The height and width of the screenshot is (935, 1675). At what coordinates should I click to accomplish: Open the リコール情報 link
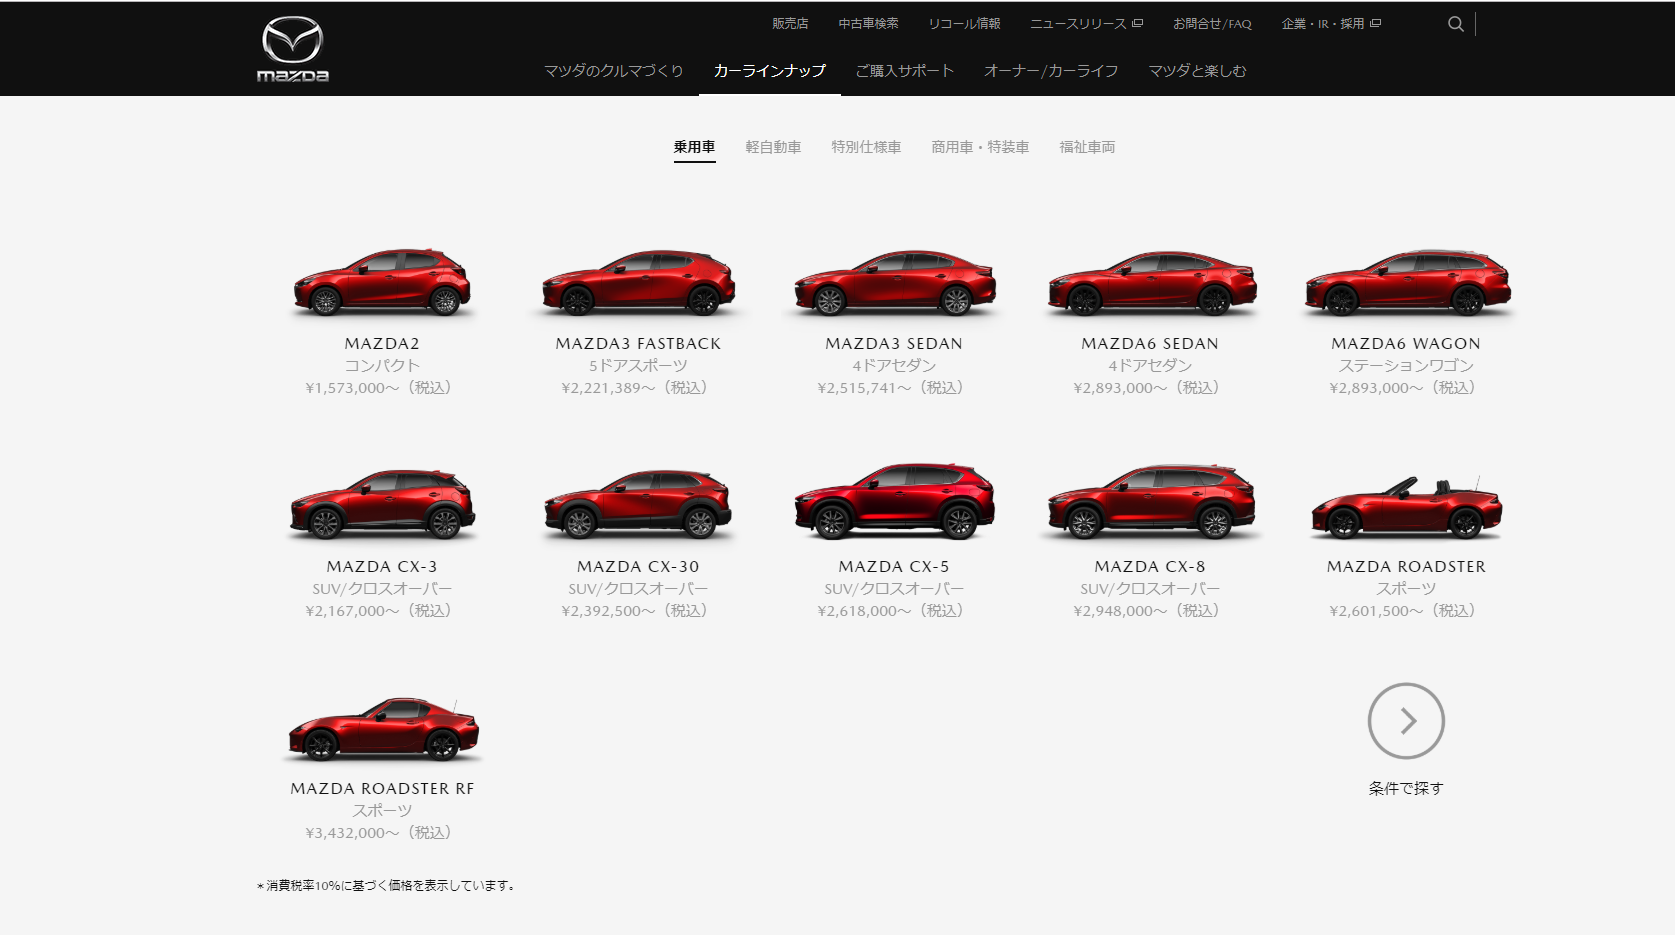[964, 24]
